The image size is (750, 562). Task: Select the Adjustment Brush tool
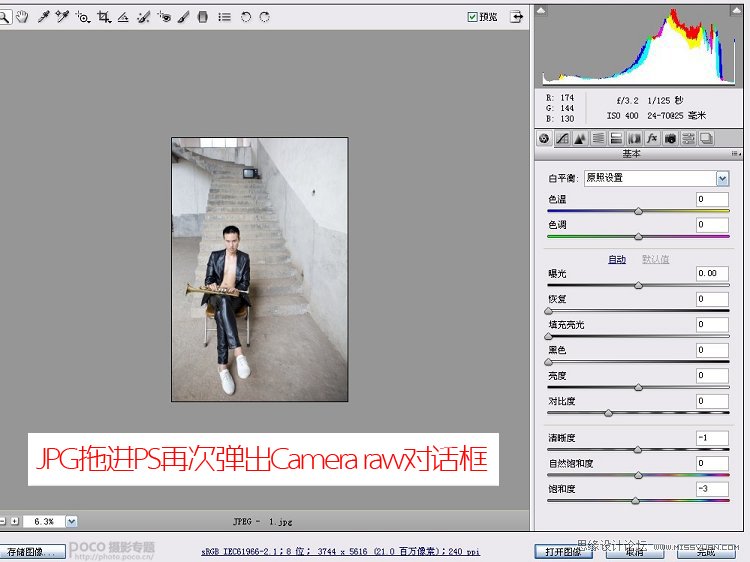pyautogui.click(x=183, y=17)
